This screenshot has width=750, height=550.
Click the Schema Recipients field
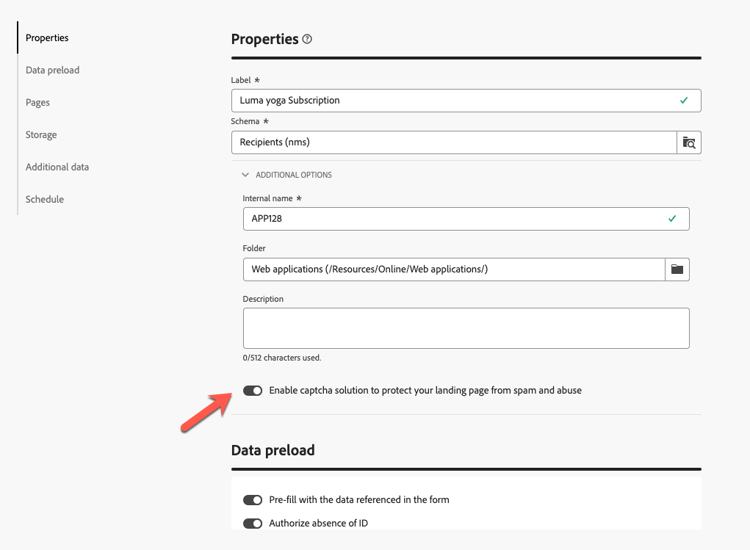(450, 143)
